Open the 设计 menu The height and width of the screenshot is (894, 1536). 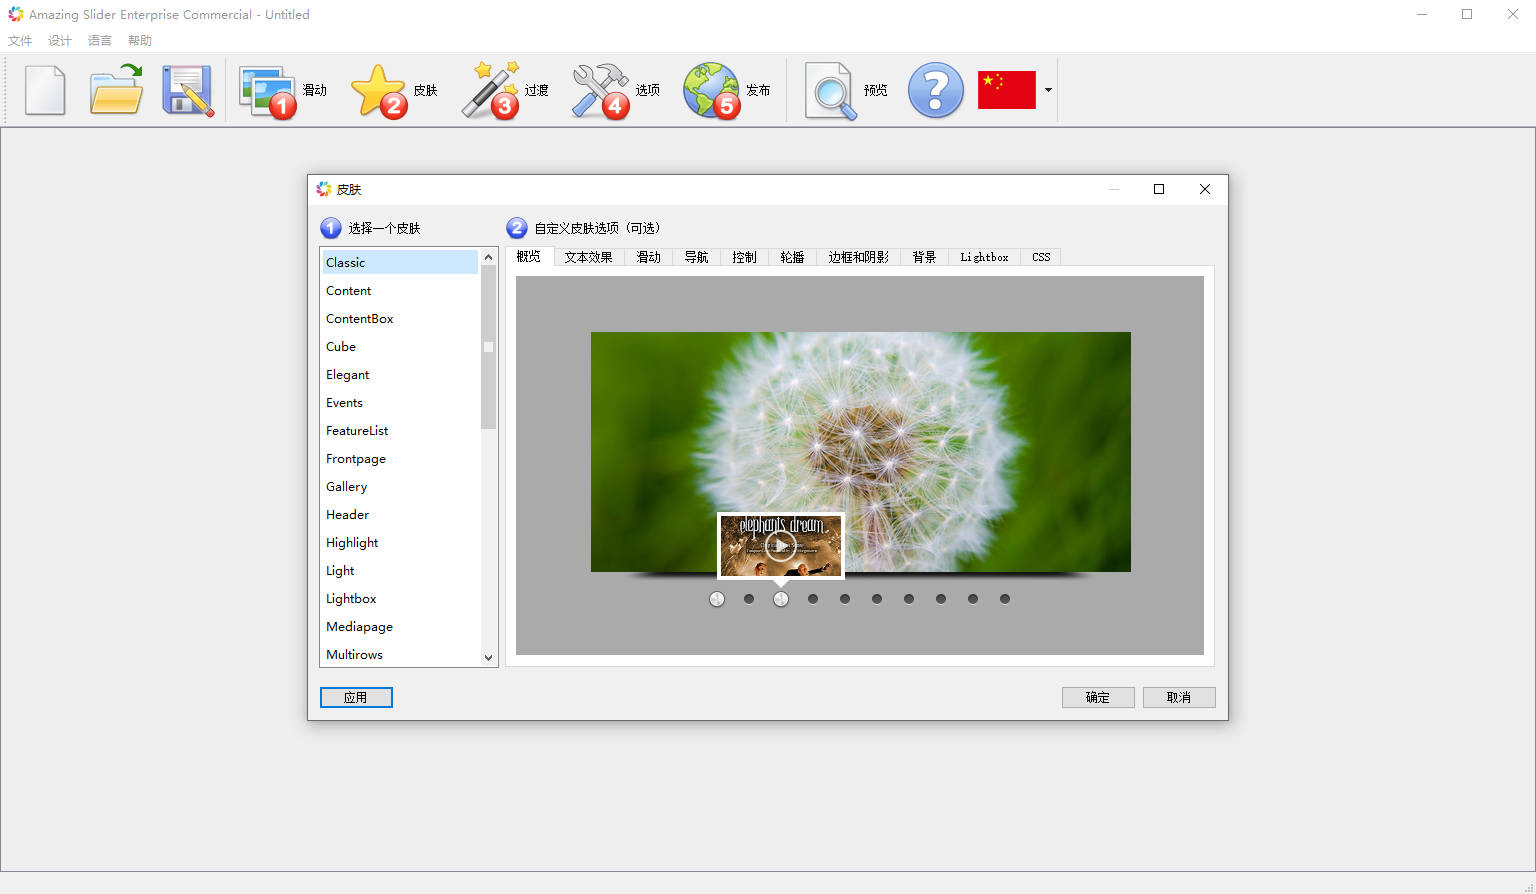pyautogui.click(x=60, y=41)
